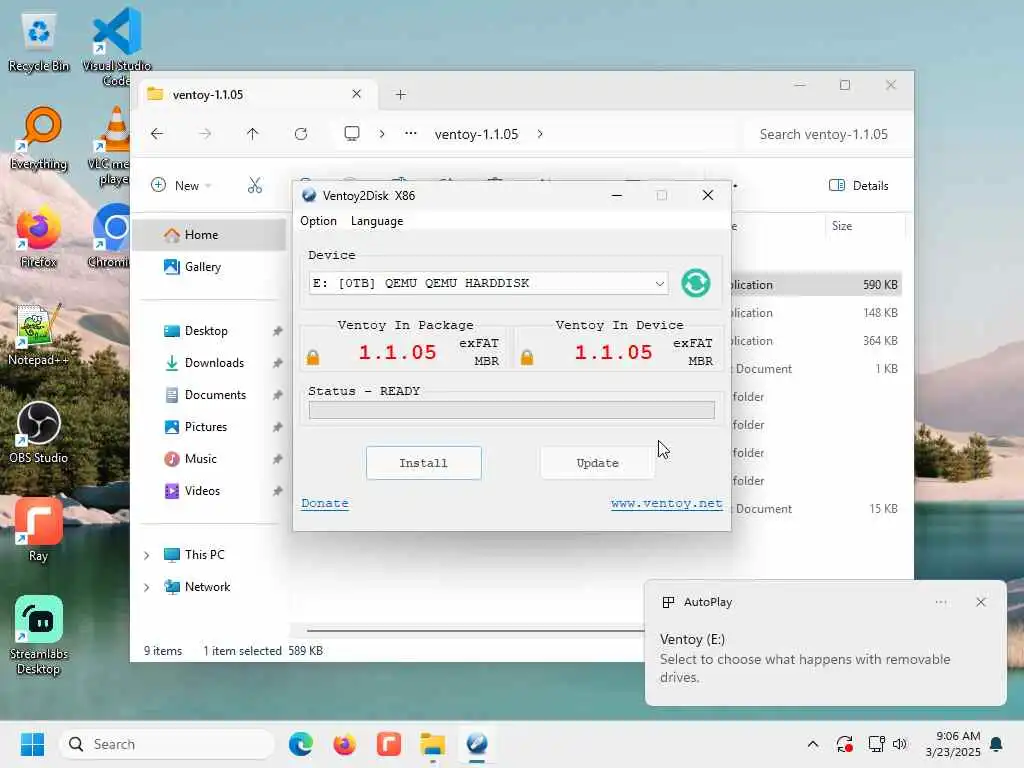
Task: Open Ventoy2Disk from the taskbar
Action: pyautogui.click(x=477, y=744)
